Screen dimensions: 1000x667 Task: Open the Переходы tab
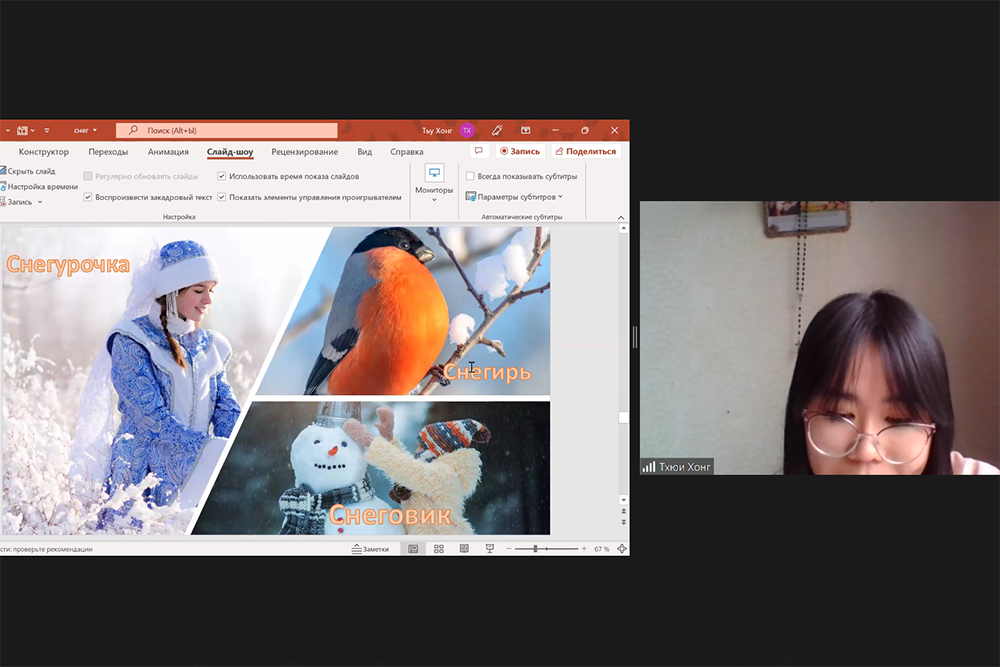[x=108, y=152]
